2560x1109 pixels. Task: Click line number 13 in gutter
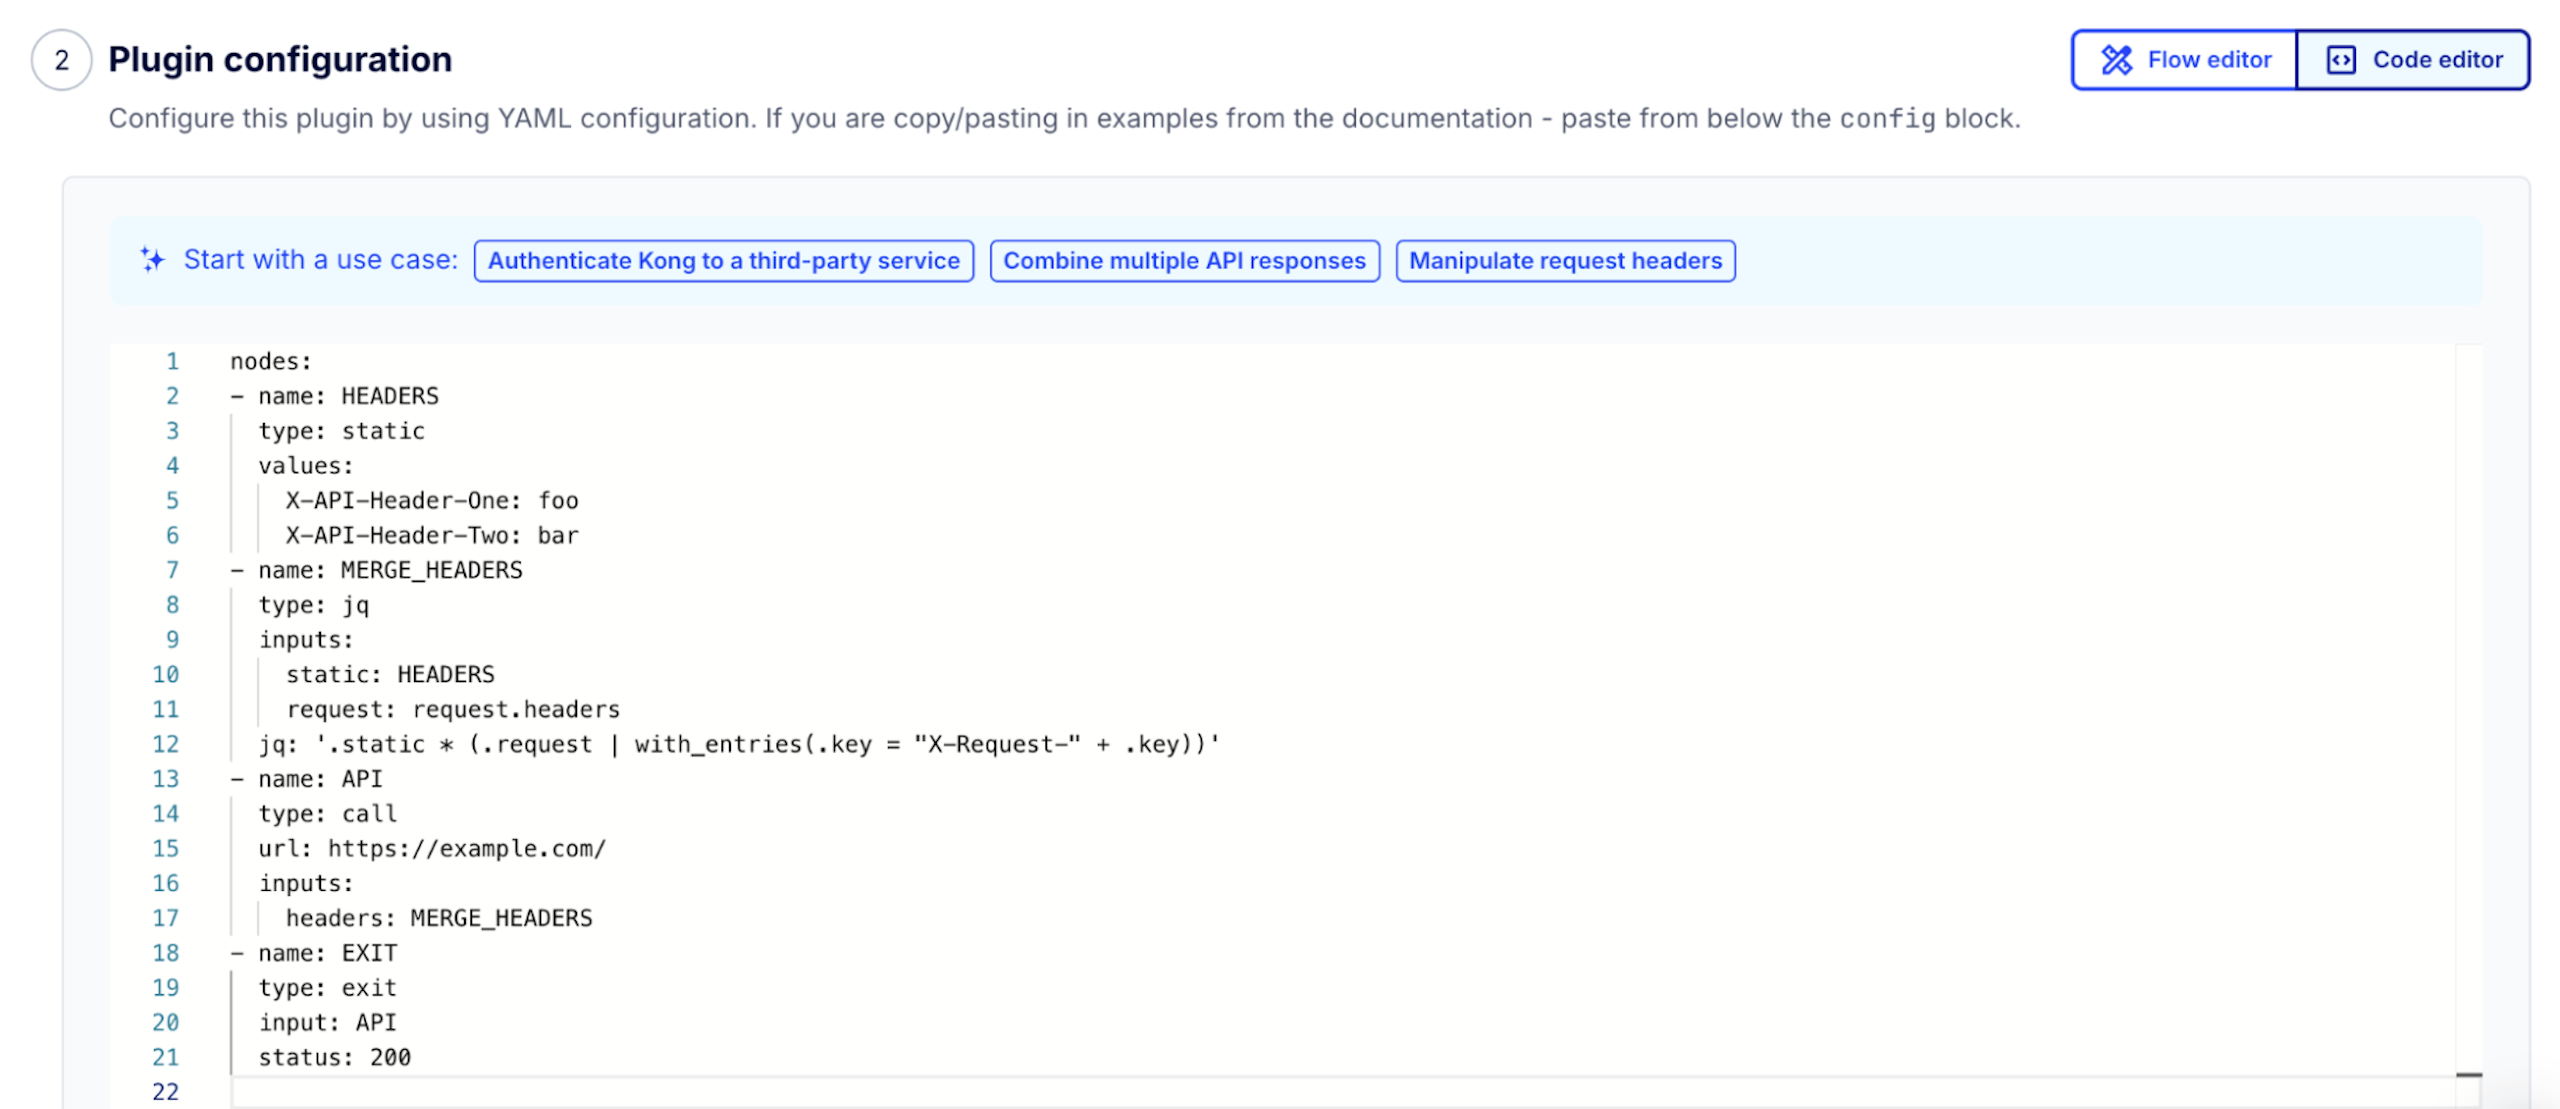pyautogui.click(x=166, y=779)
